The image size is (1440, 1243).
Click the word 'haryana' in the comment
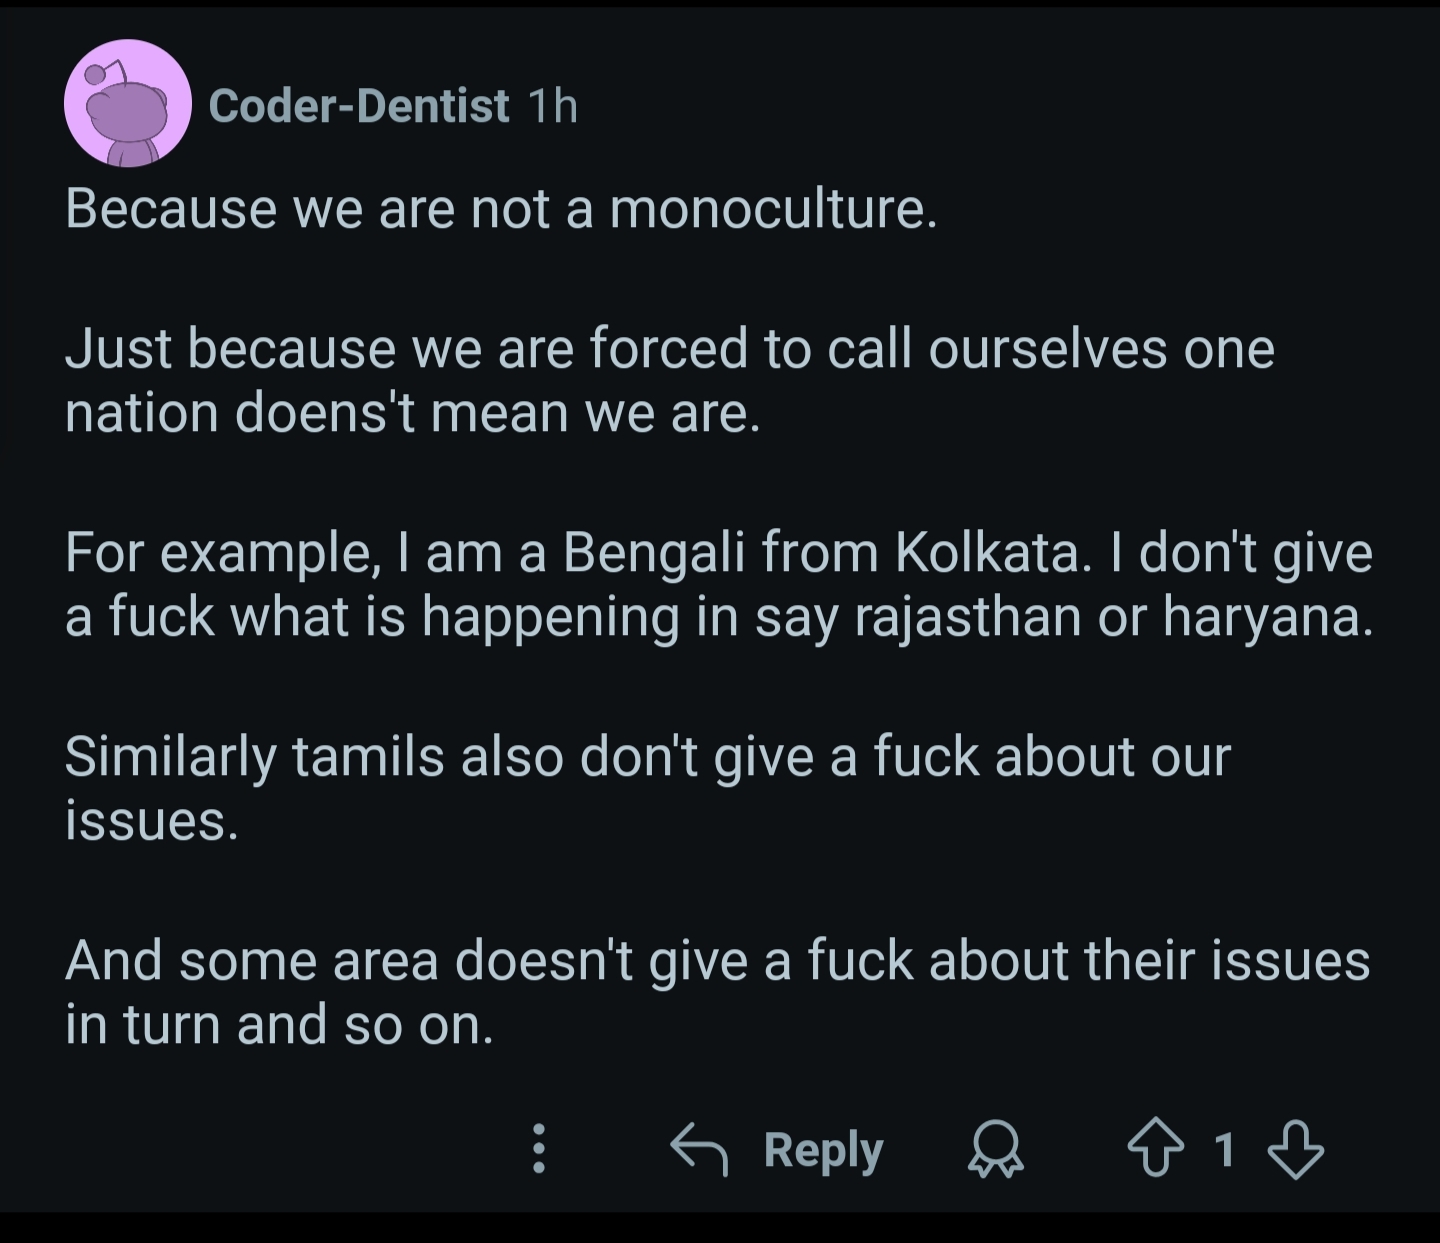coord(1267,617)
